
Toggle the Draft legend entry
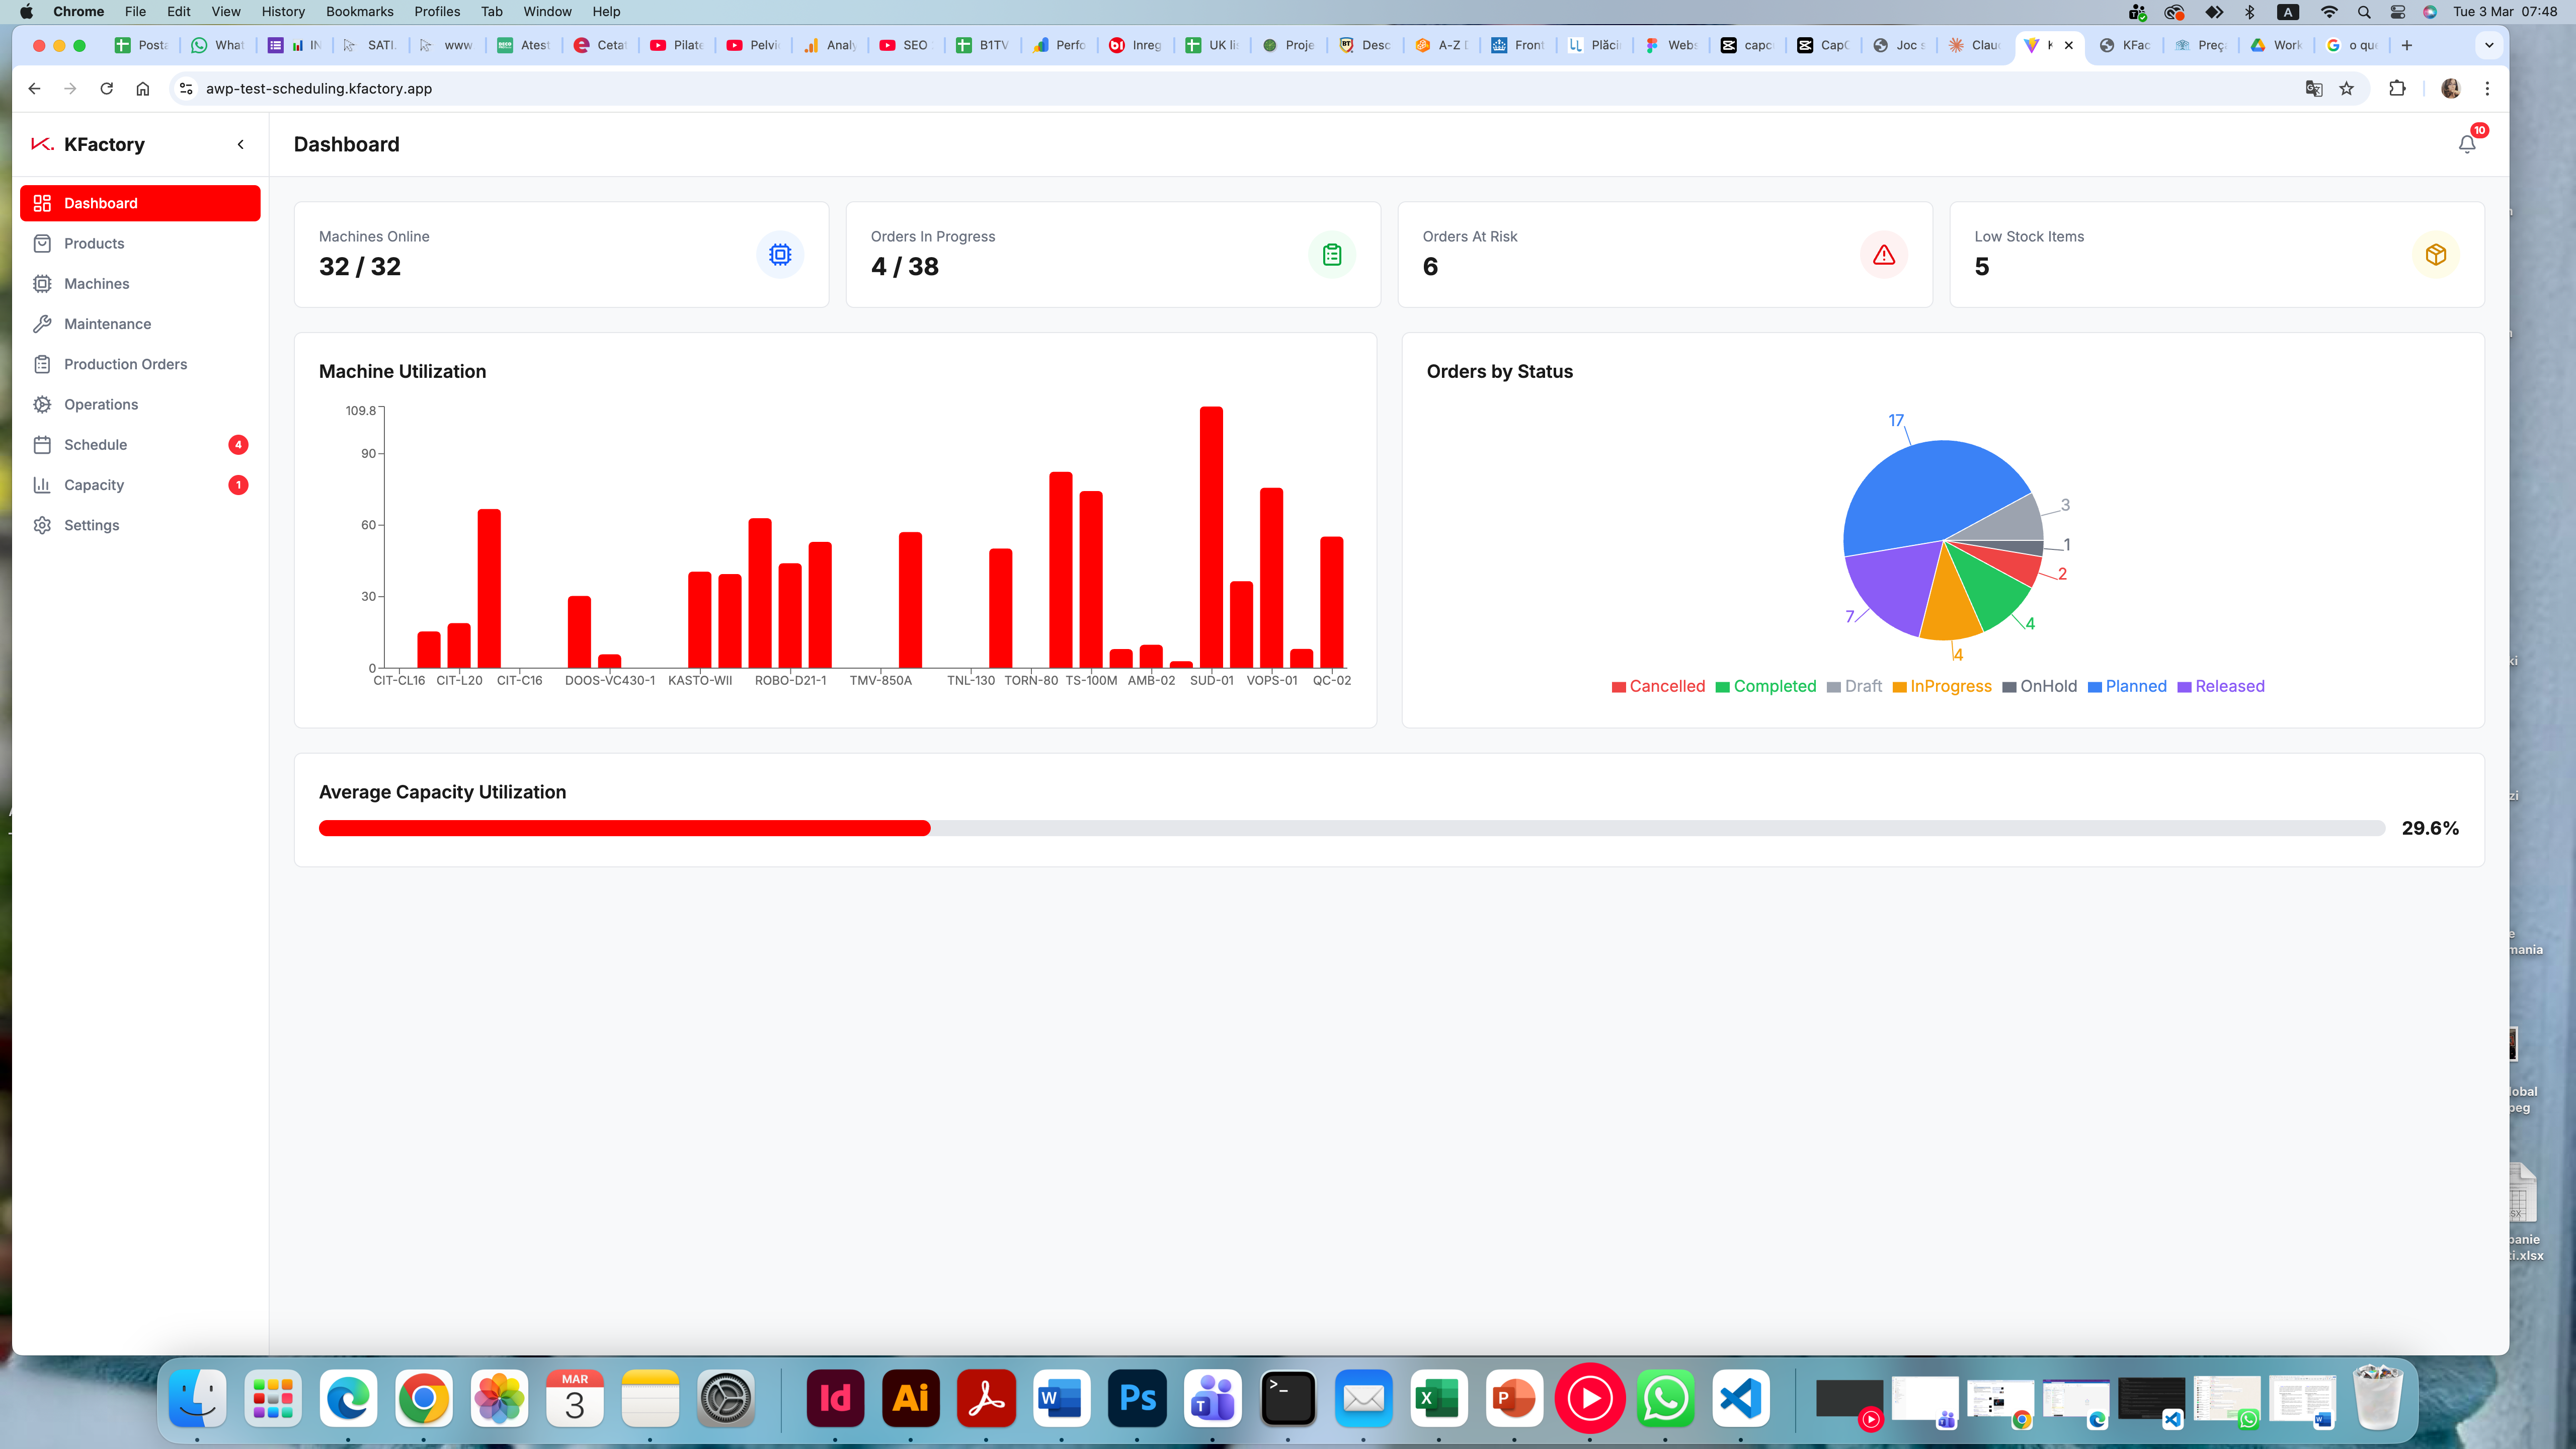click(x=1854, y=686)
